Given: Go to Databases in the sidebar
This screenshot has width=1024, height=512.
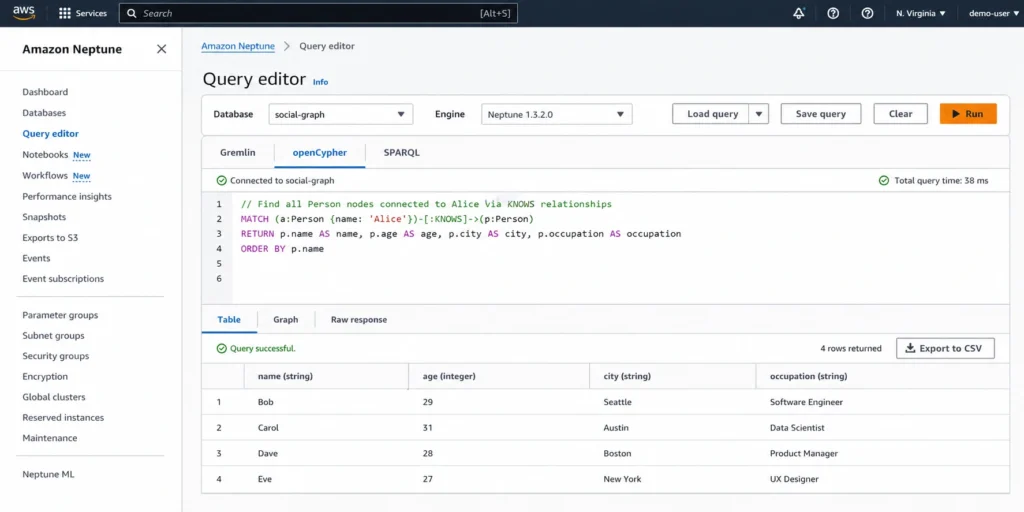Looking at the screenshot, I should tap(44, 113).
